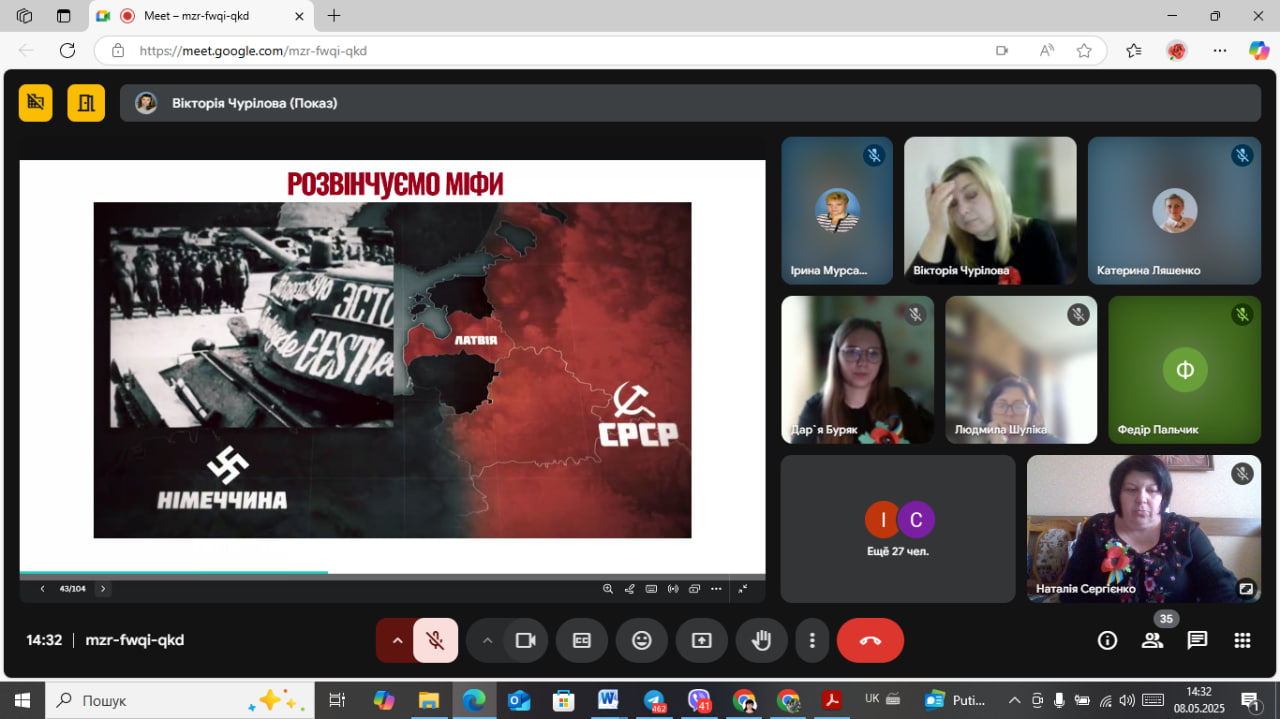Image resolution: width=1280 pixels, height=719 pixels.
Task: Expand audio settings arrow beside microphone
Action: click(x=397, y=641)
